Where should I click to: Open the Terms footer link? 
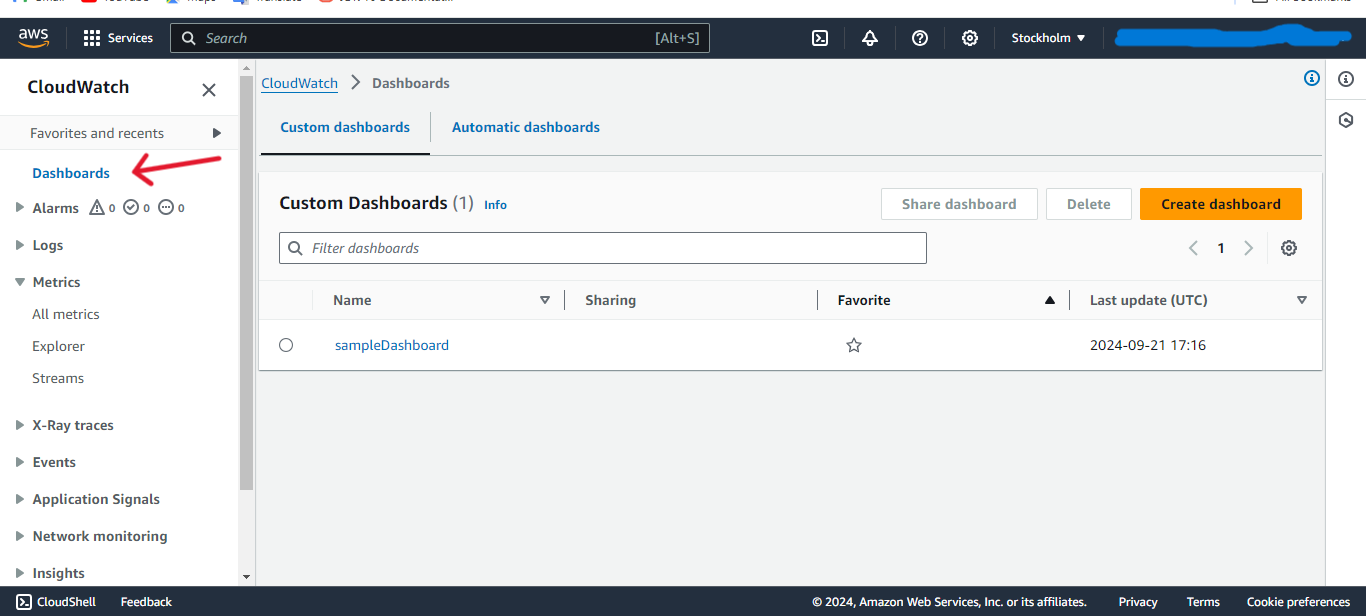click(1203, 602)
